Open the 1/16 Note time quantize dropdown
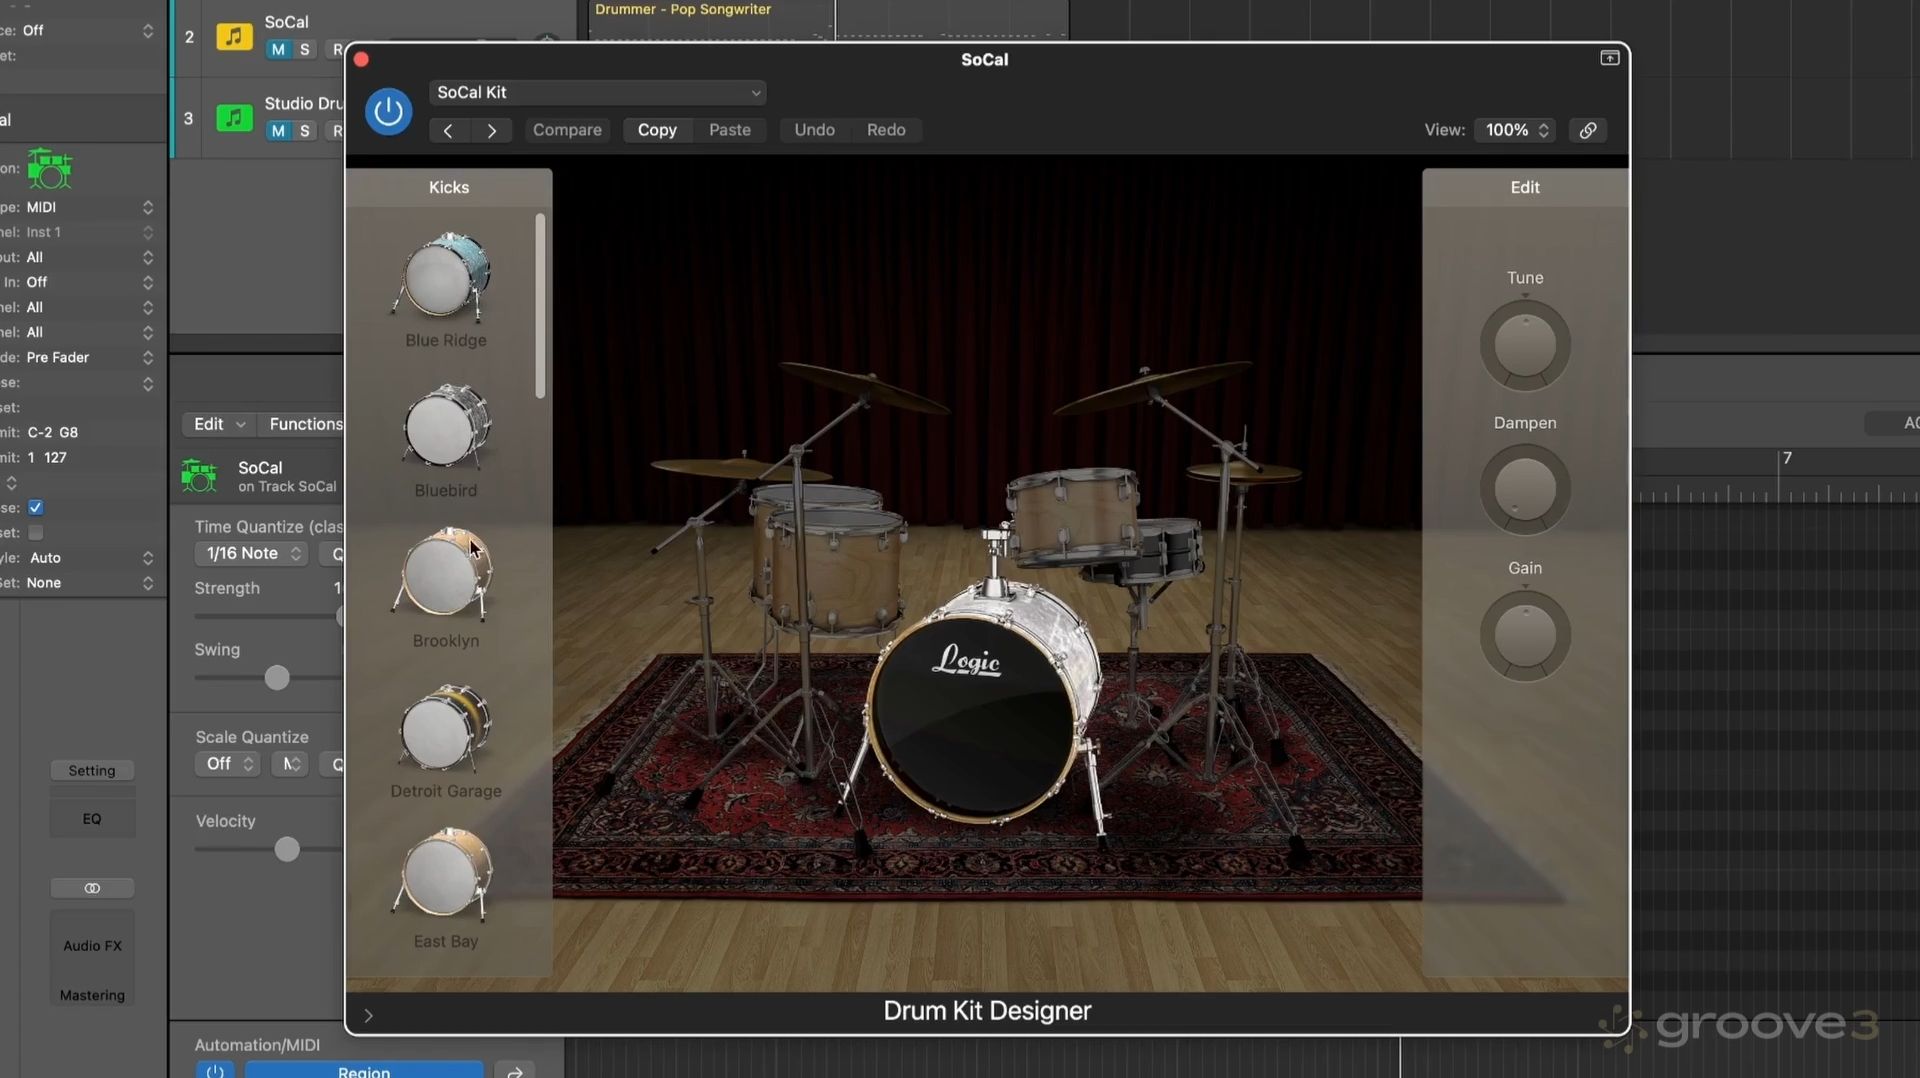Screen dimensions: 1920x1078 pos(252,553)
